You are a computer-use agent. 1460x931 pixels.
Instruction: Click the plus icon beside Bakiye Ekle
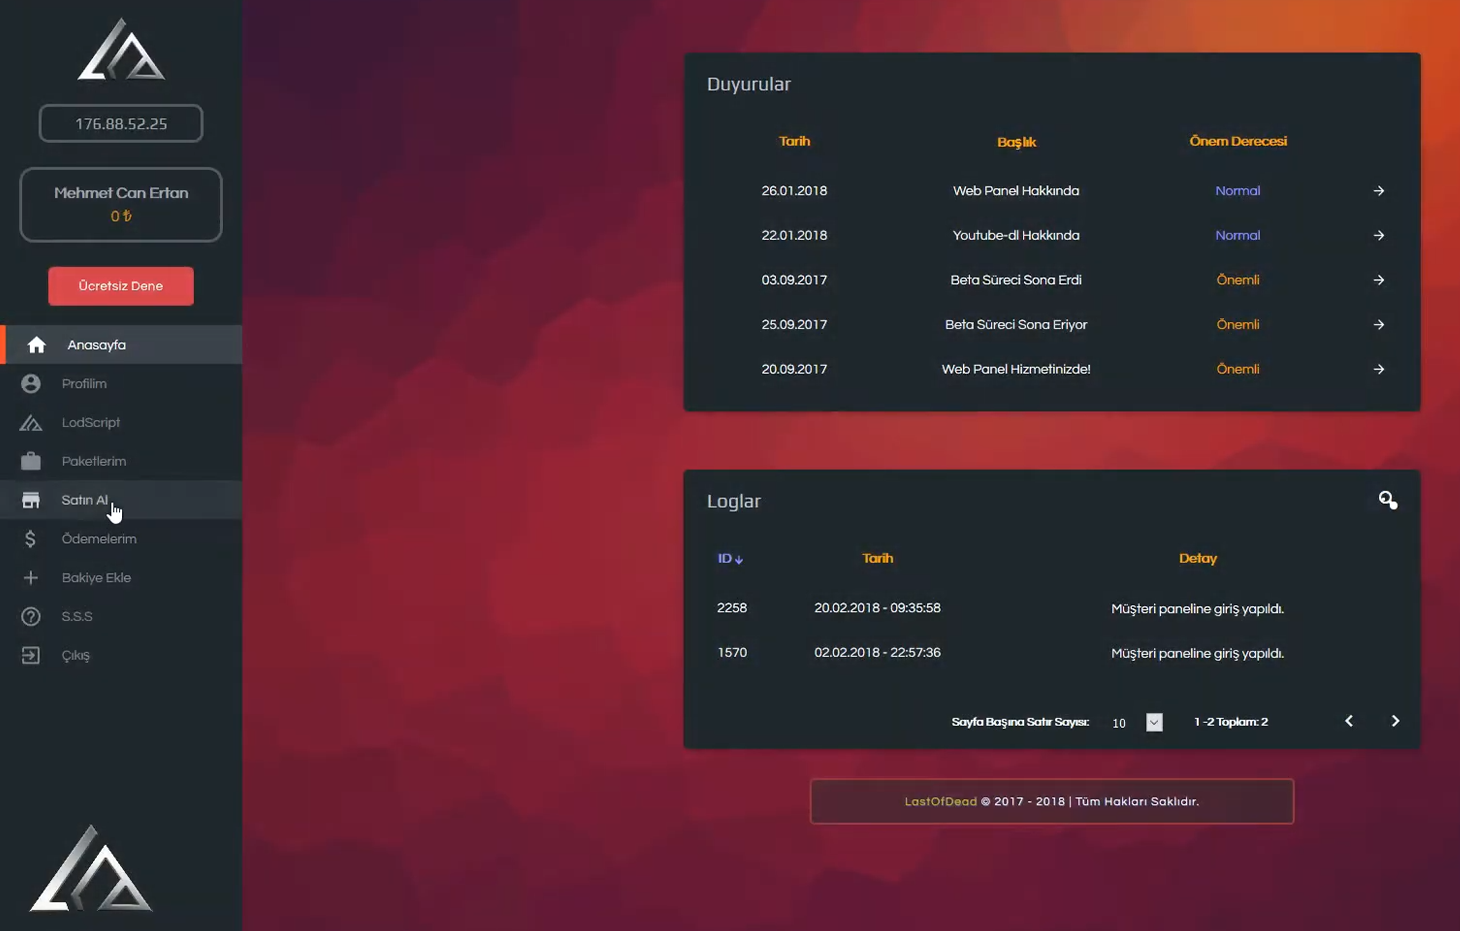(x=31, y=578)
